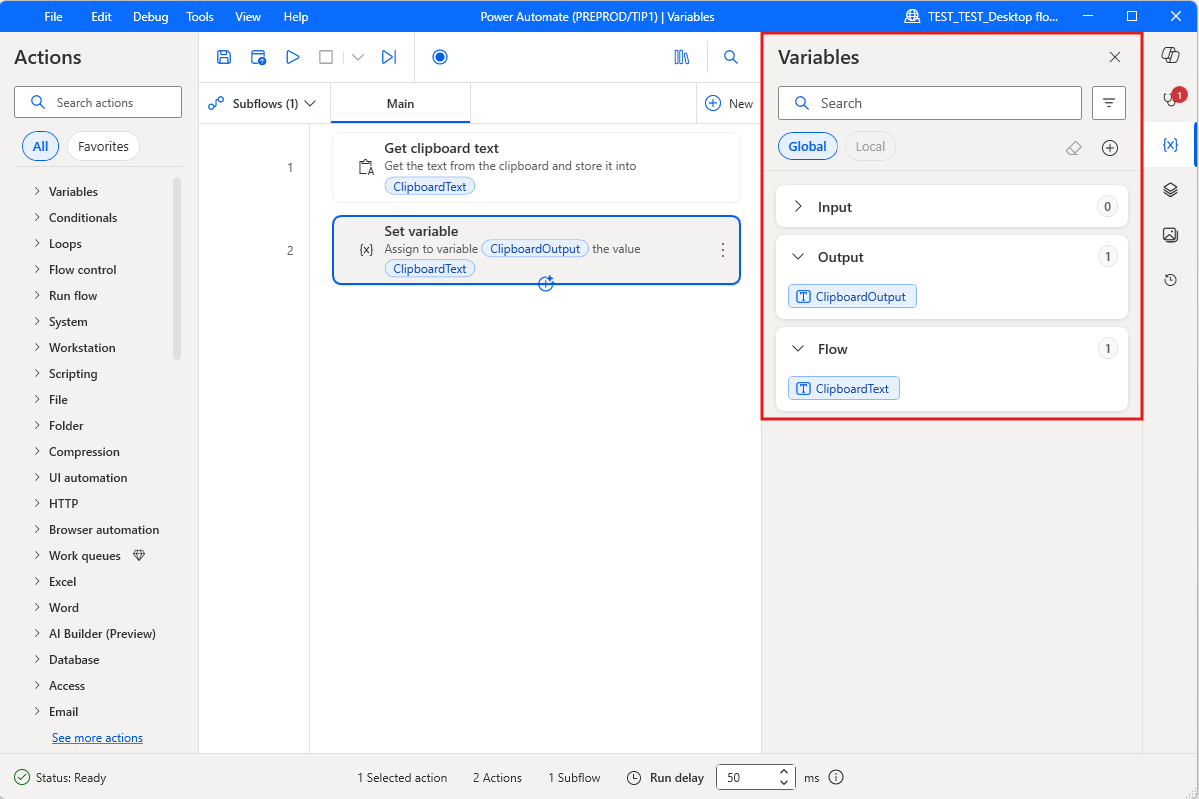Show All actions filter
The image size is (1199, 799).
[41, 146]
